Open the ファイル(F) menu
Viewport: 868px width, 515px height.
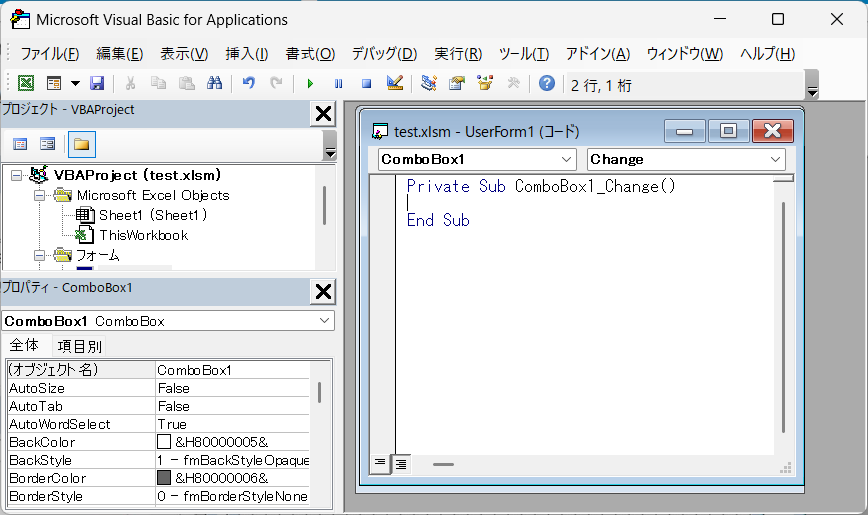coord(50,54)
